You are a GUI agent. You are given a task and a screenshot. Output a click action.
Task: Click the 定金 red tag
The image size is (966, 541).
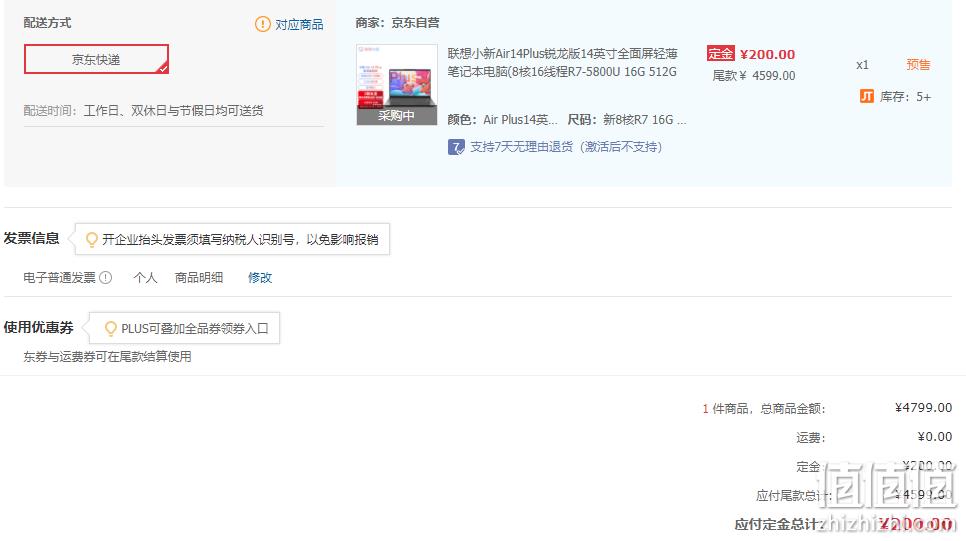pyautogui.click(x=720, y=54)
